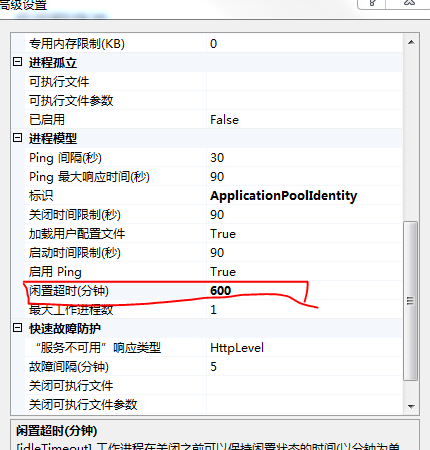Click the Ping 间隔(秒) property row
Screen dimensions: 430x450
coord(214,157)
